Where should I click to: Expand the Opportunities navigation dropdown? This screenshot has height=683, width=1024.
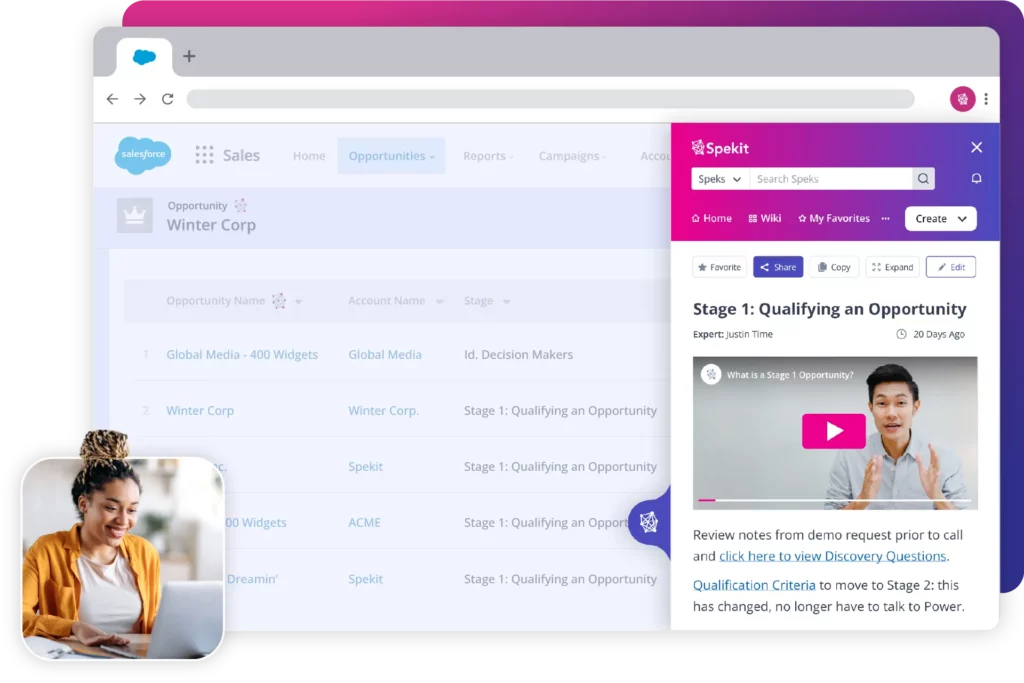(391, 155)
